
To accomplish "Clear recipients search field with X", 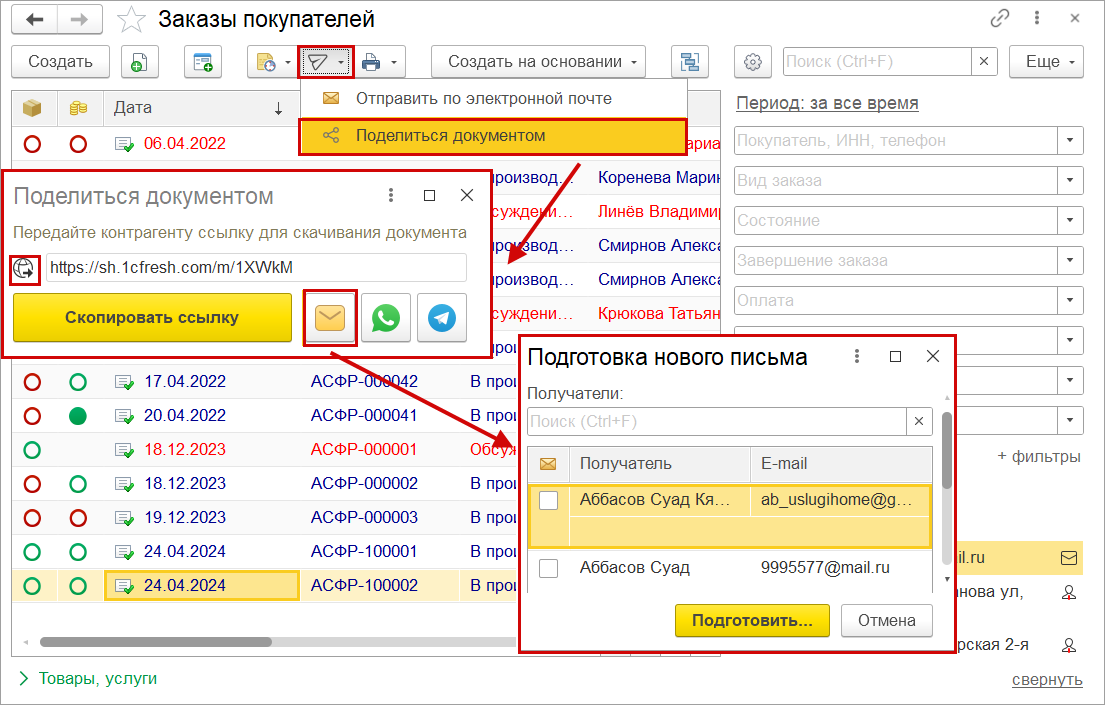I will point(919,422).
